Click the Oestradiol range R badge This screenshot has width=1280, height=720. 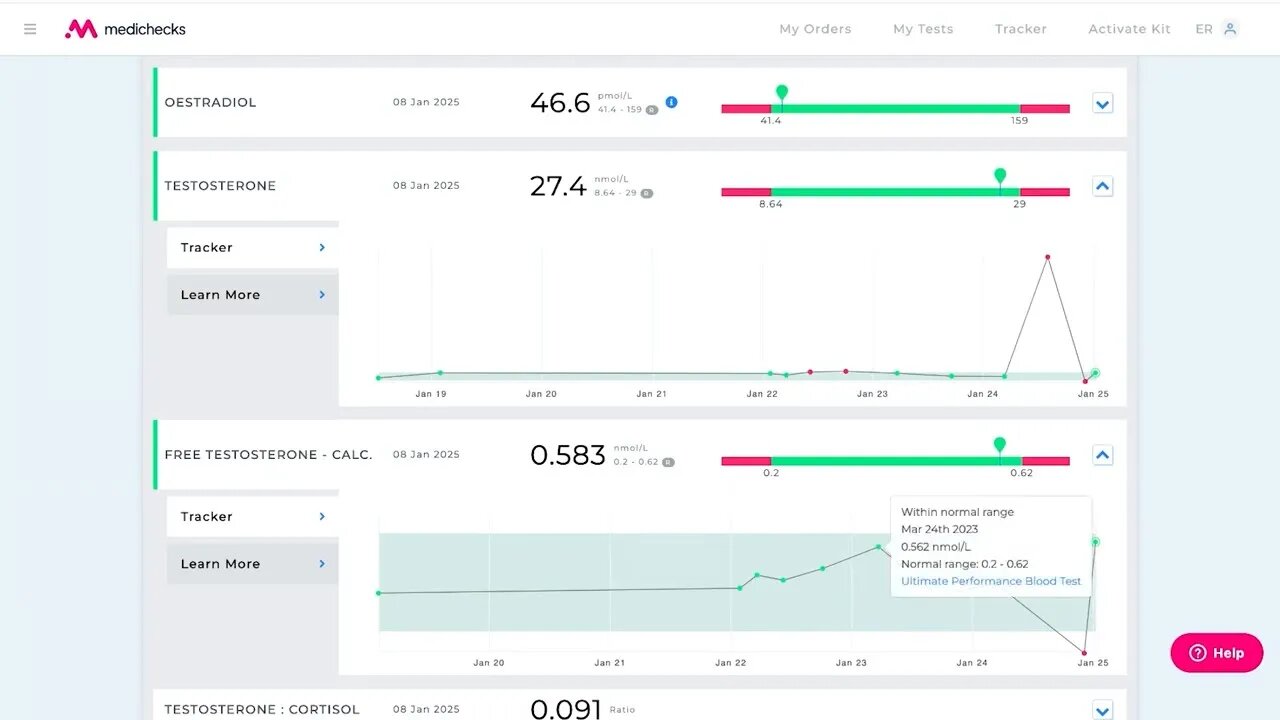652,110
